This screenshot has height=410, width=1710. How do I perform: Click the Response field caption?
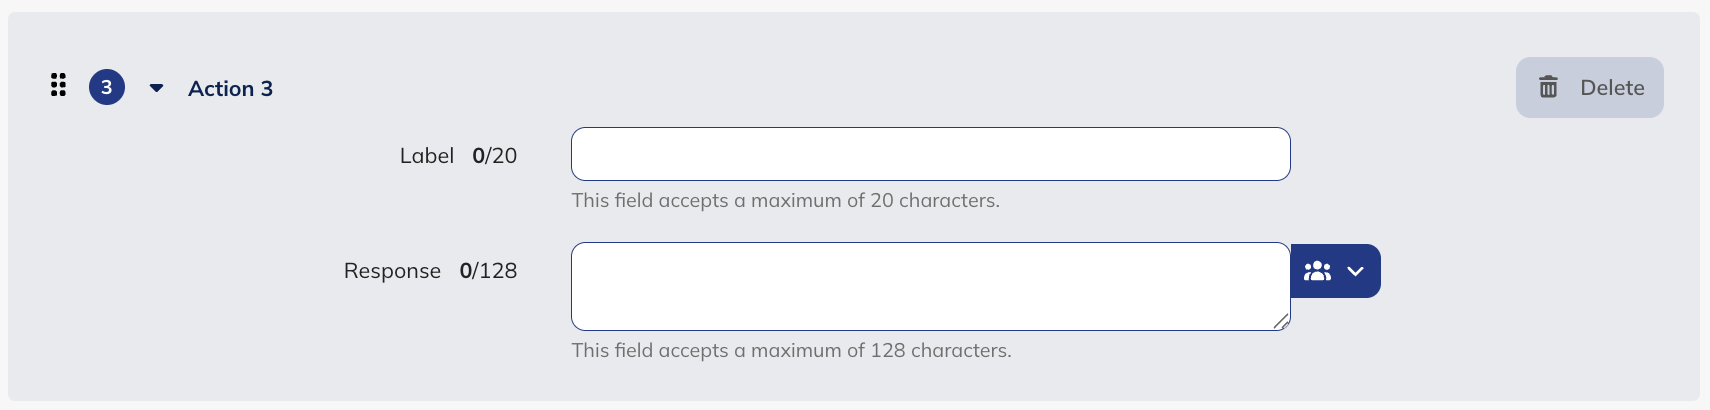click(x=392, y=271)
